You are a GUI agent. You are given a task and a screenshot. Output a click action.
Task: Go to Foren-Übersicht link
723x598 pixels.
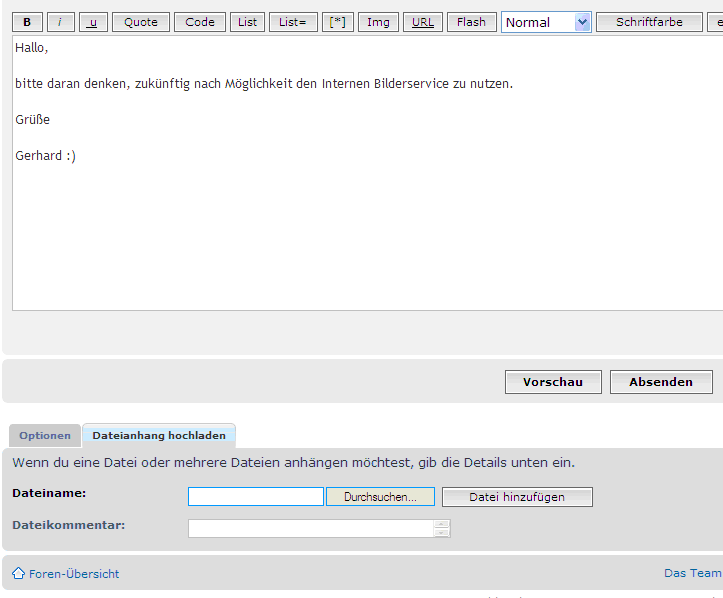click(x=73, y=574)
